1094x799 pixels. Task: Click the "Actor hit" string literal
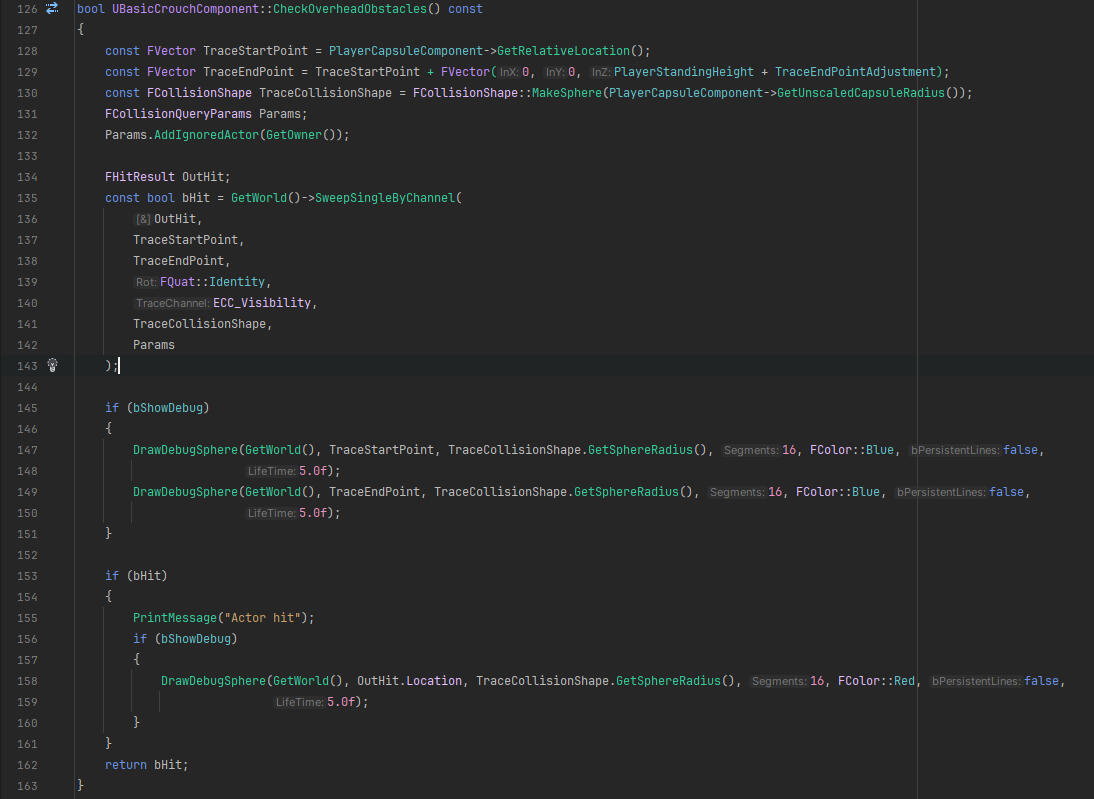click(x=265, y=618)
